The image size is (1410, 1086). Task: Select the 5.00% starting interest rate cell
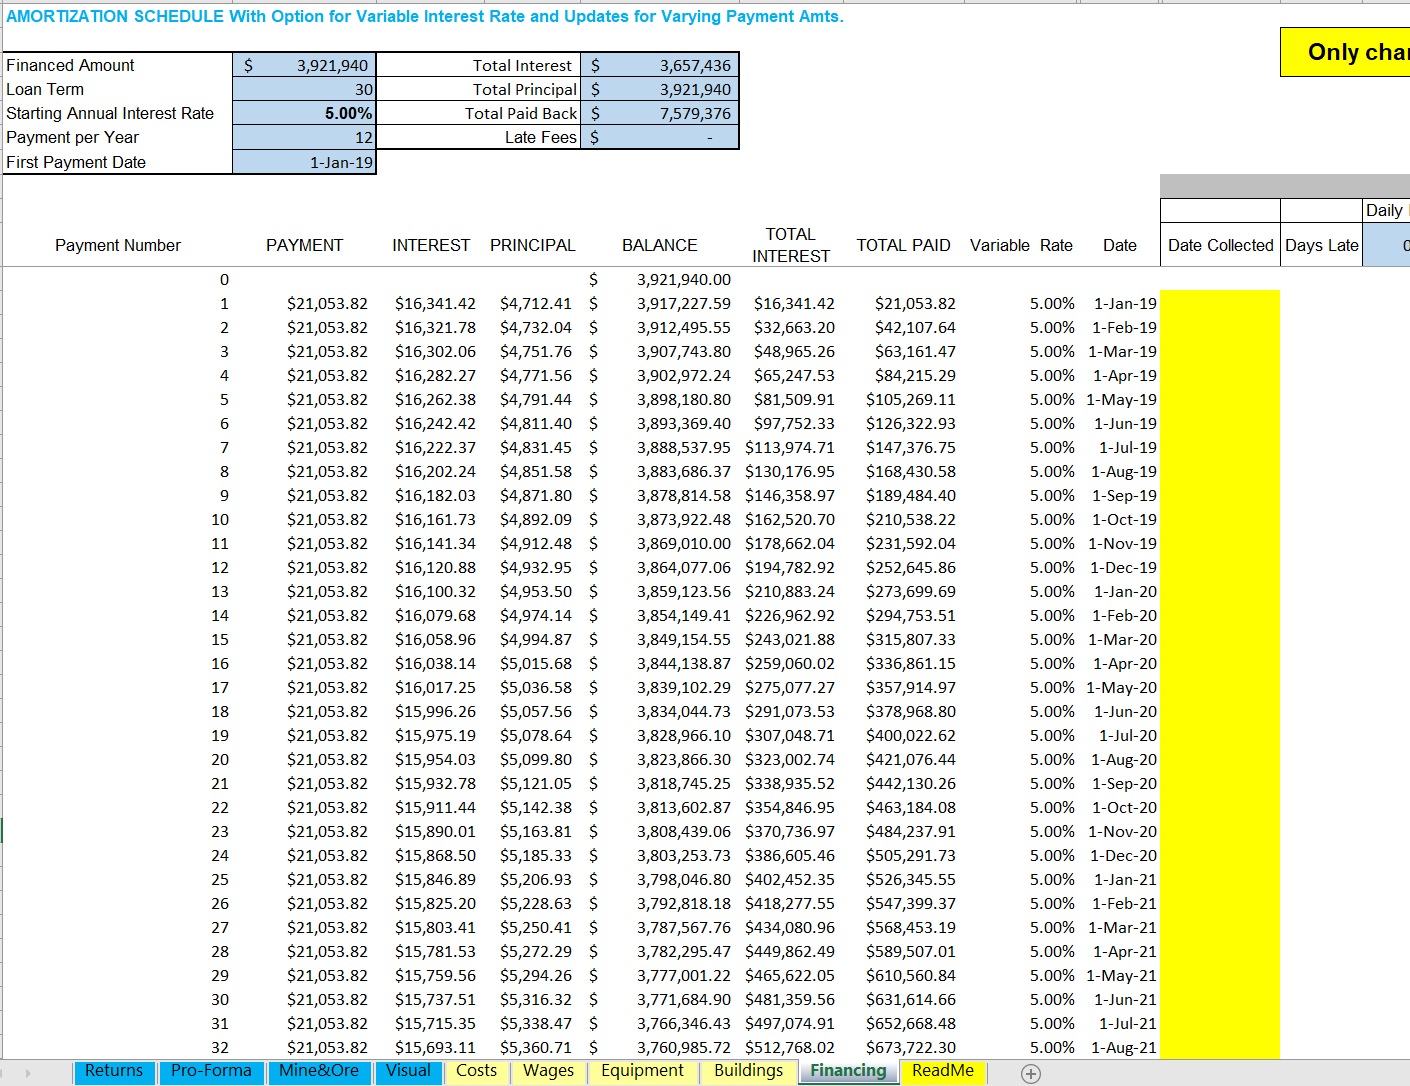pos(304,113)
